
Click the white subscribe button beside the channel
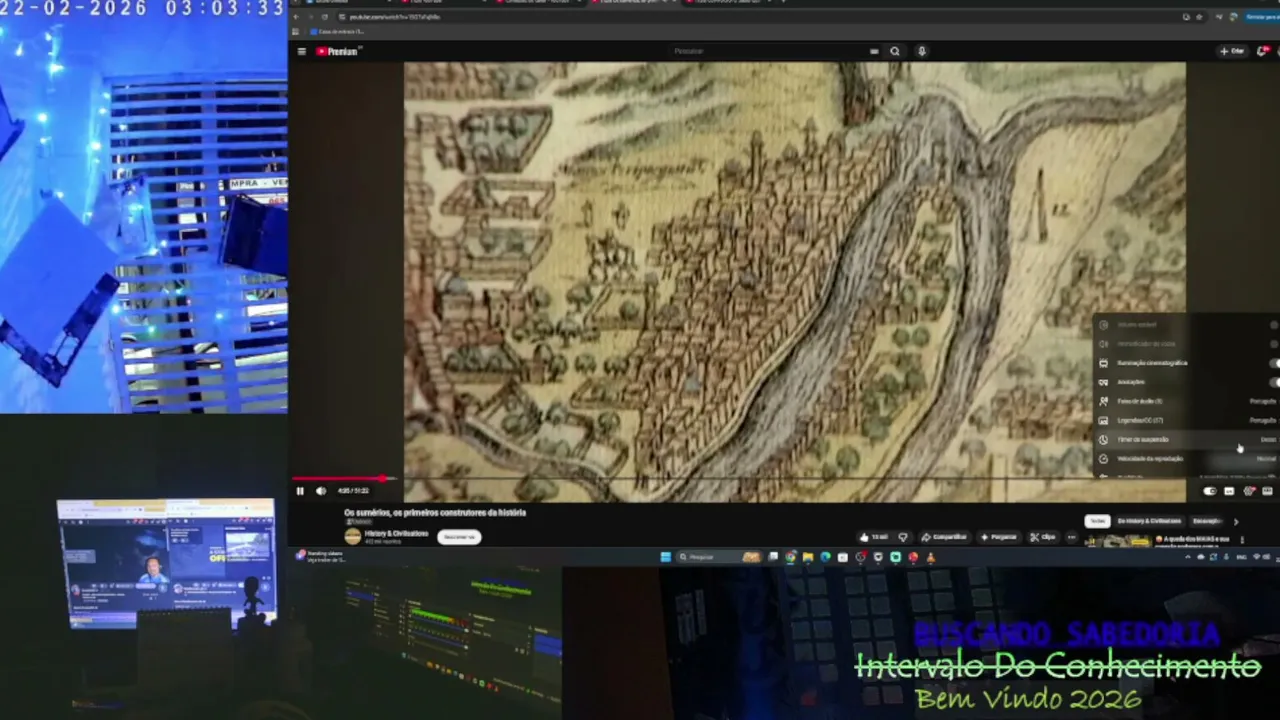click(x=459, y=537)
